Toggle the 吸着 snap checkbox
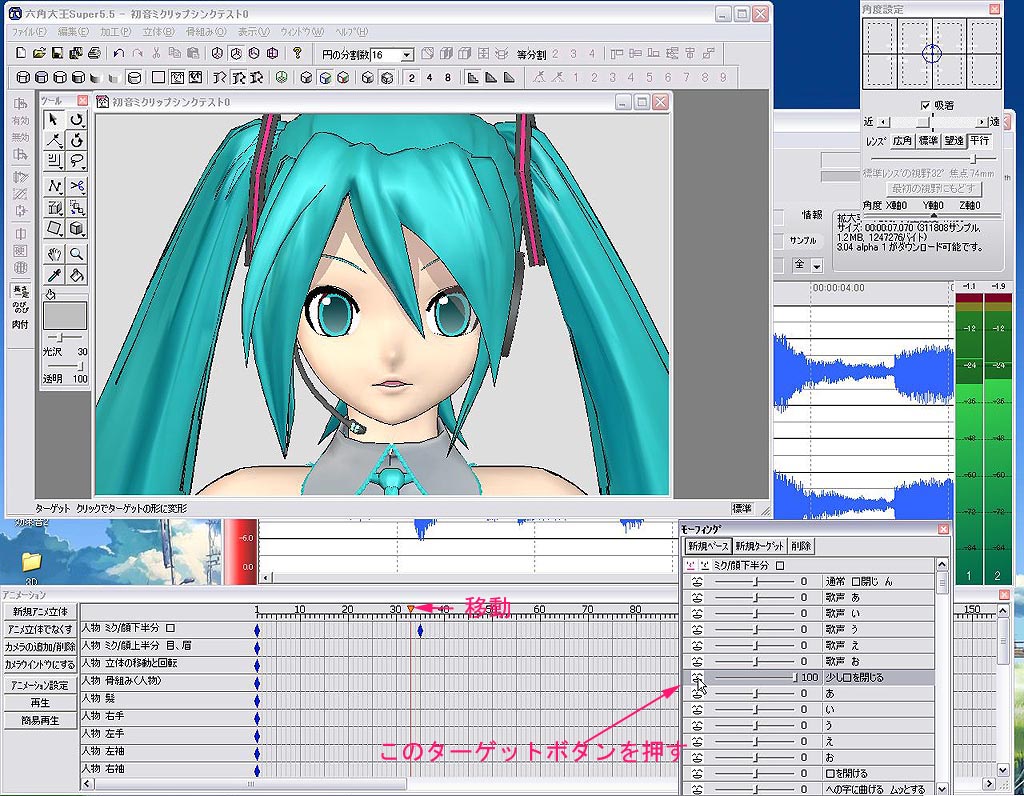This screenshot has height=796, width=1024. [x=925, y=105]
